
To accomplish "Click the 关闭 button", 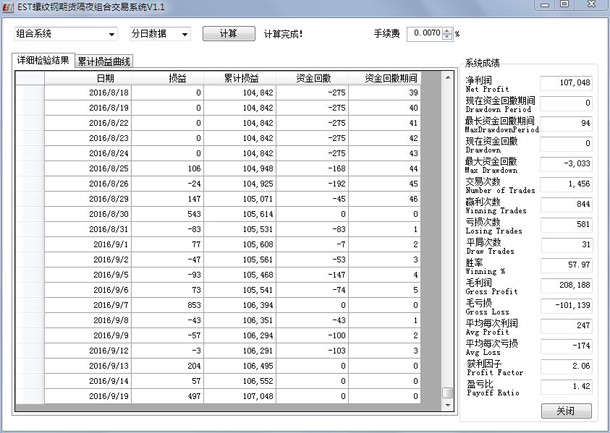I will [x=566, y=411].
